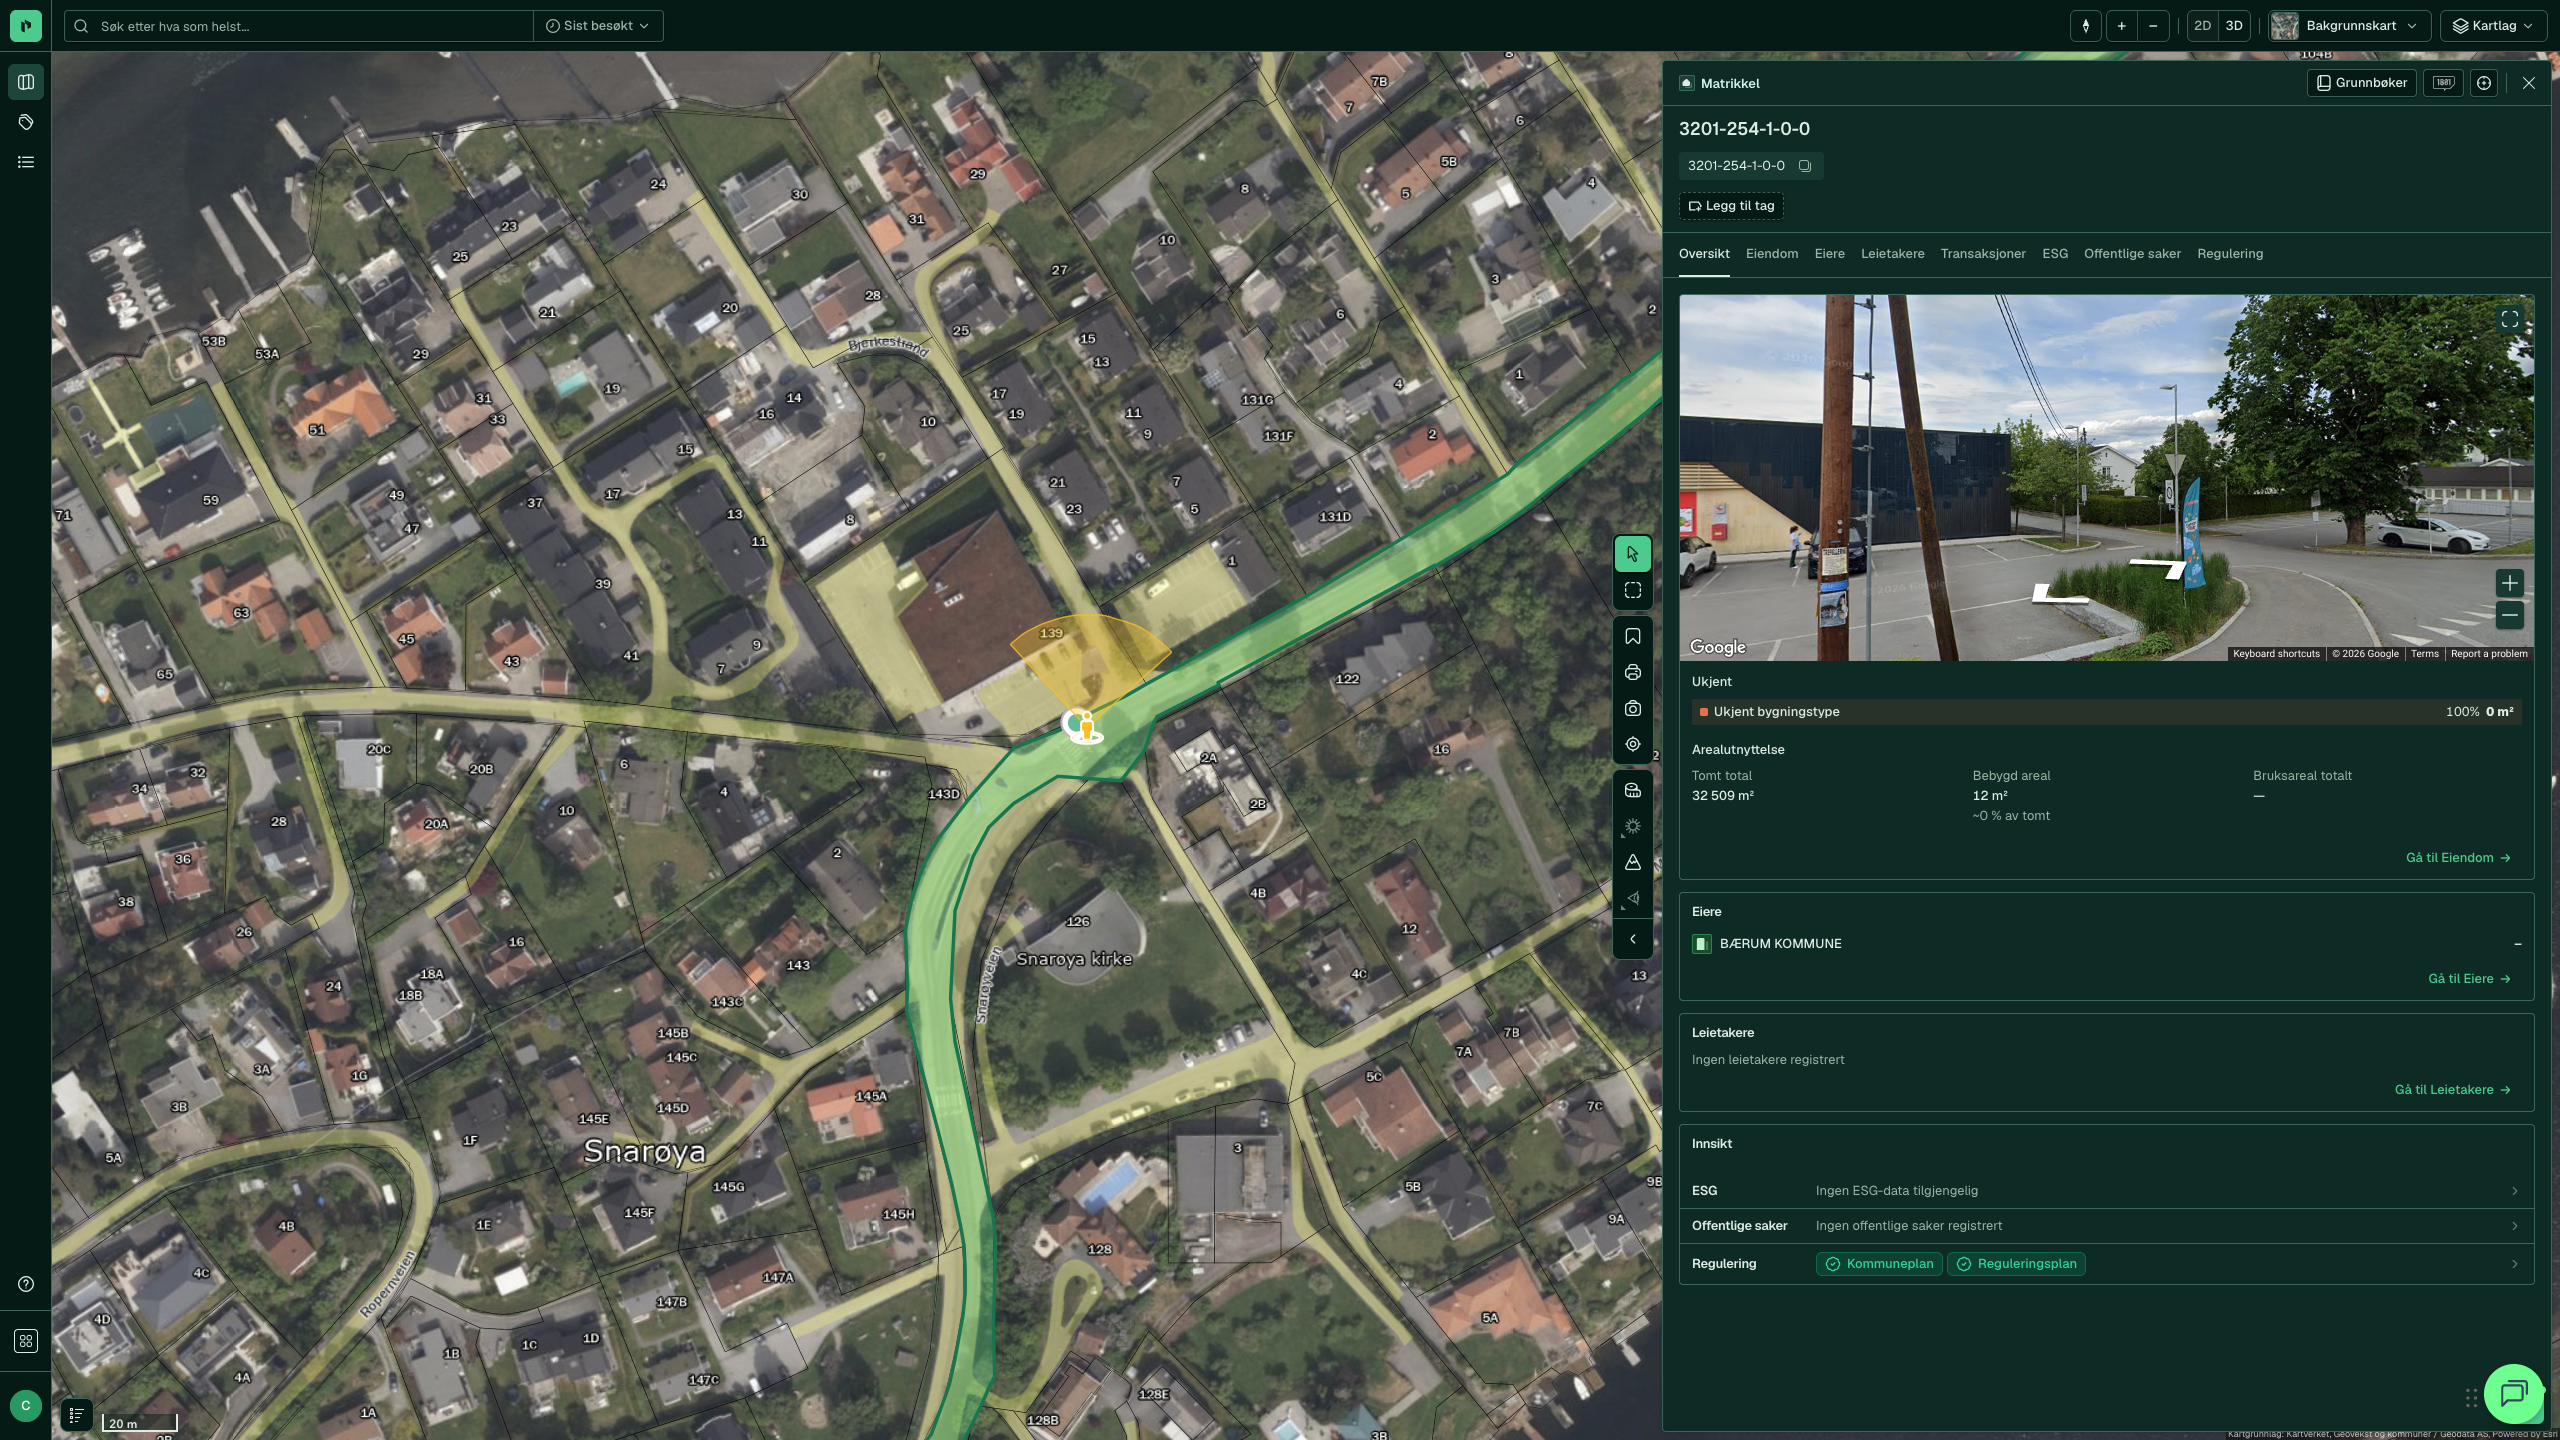Activate the rectangular area selection tool
2560x1440 pixels.
(1632, 590)
